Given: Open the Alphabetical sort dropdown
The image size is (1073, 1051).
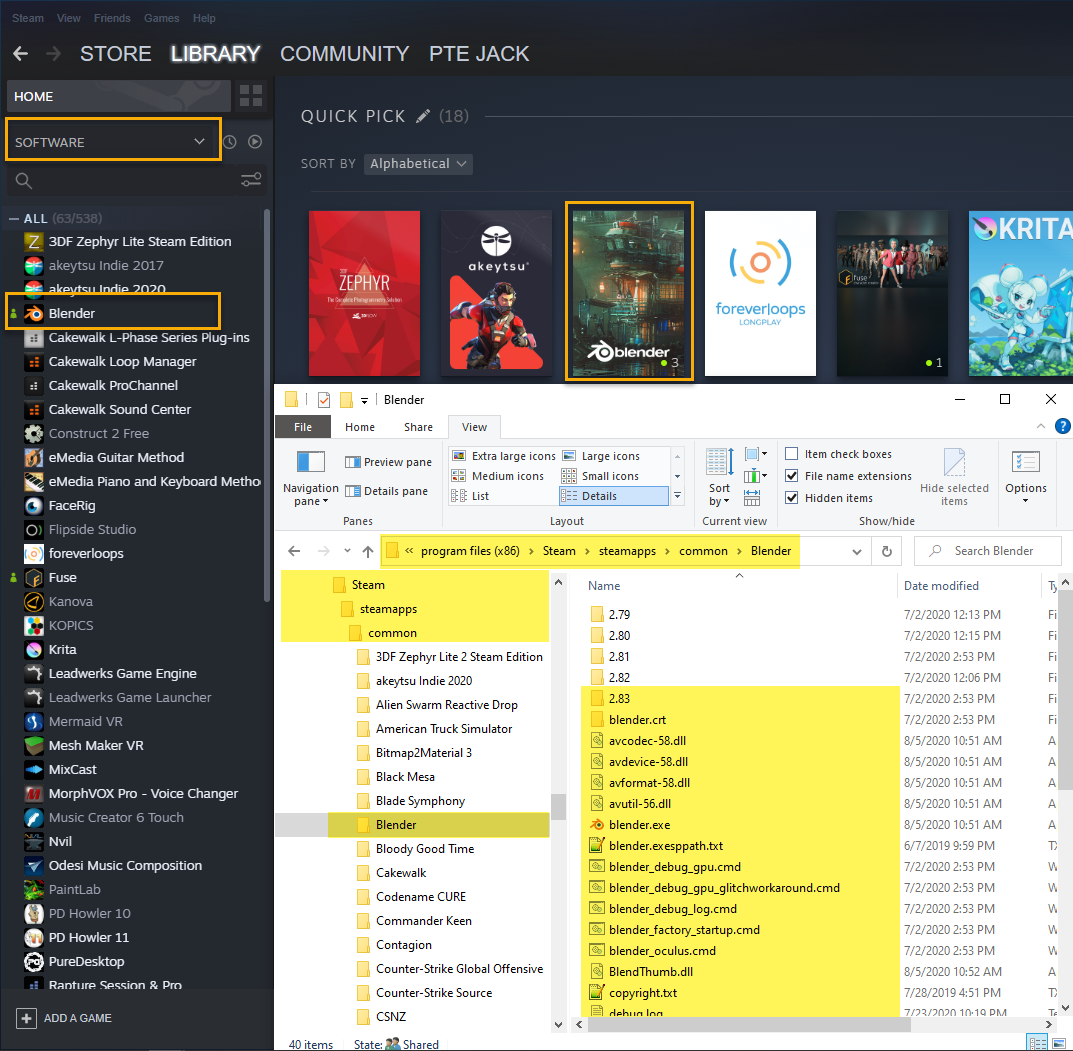Looking at the screenshot, I should pos(418,164).
